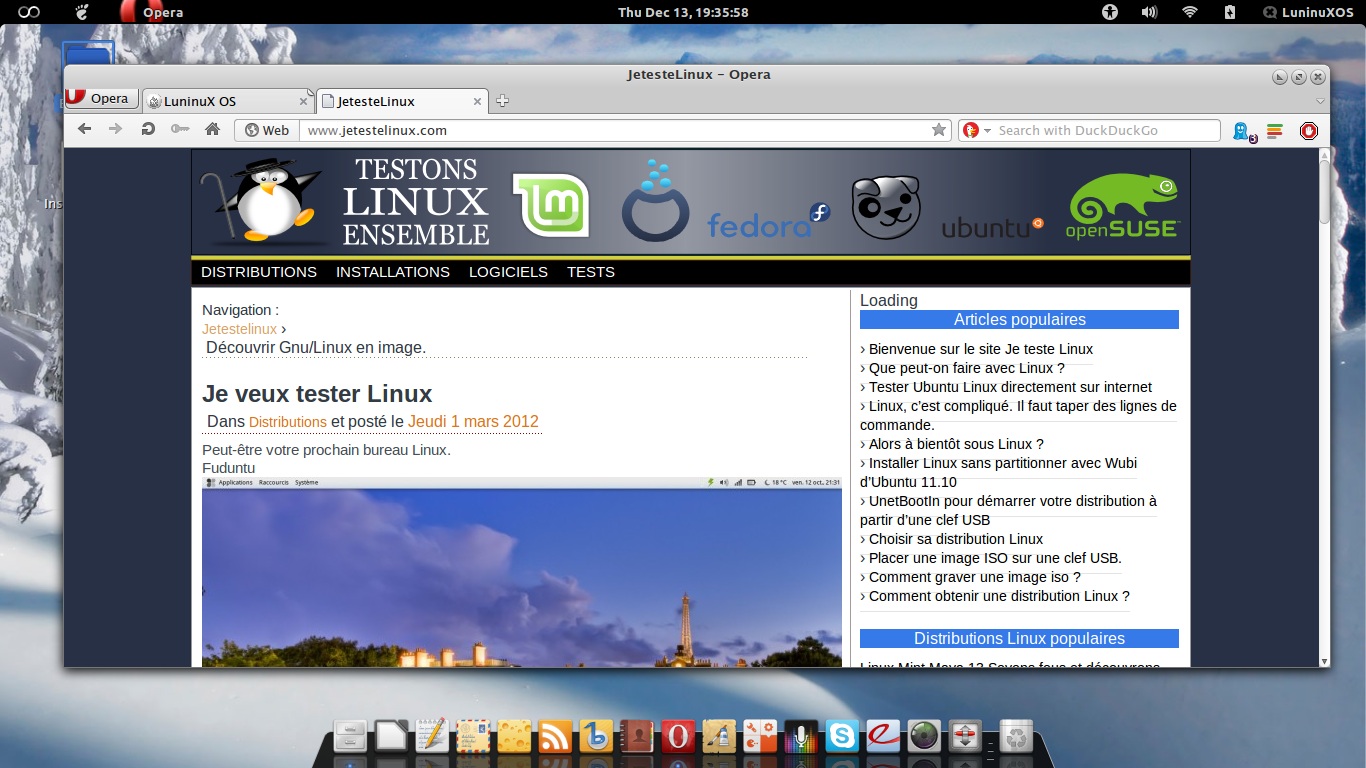Open the accessibility indicator in top panel

tap(1109, 12)
